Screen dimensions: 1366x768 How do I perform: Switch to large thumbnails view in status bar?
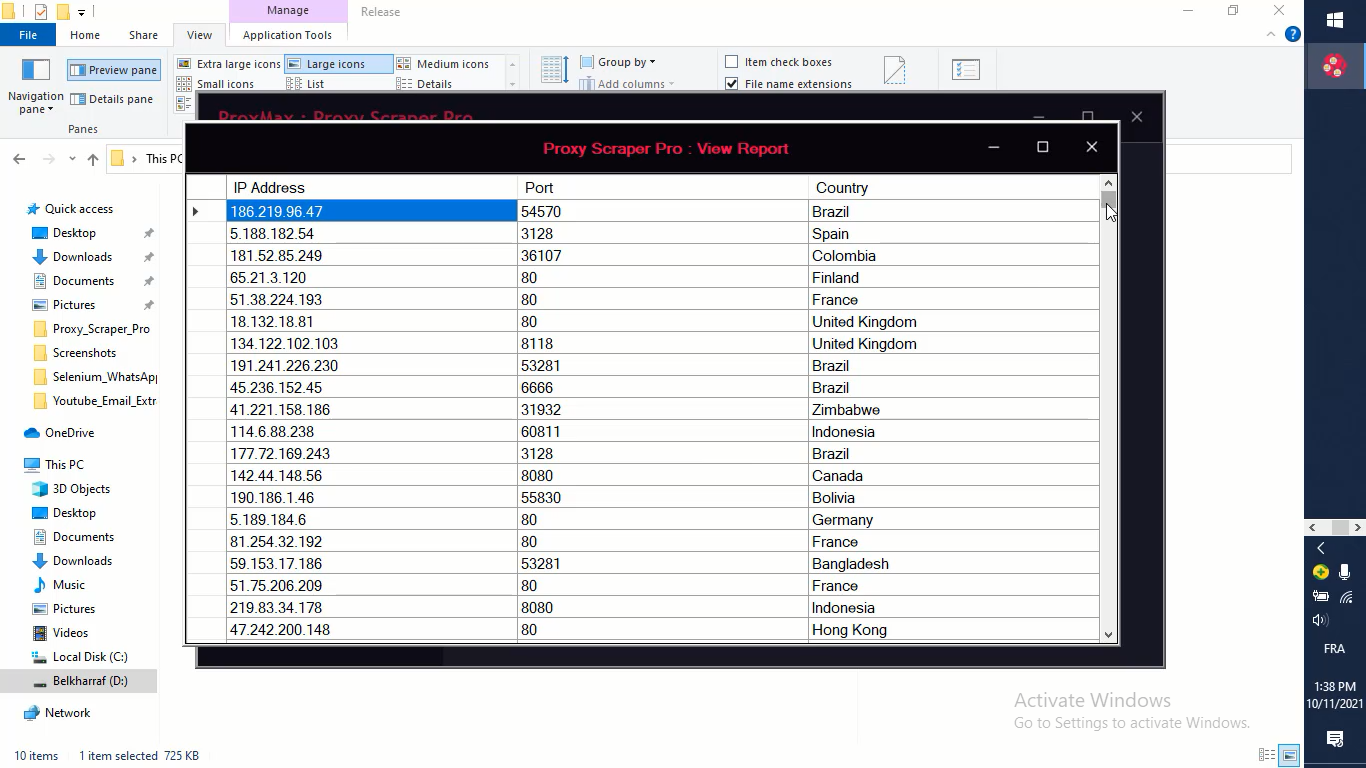point(1290,756)
